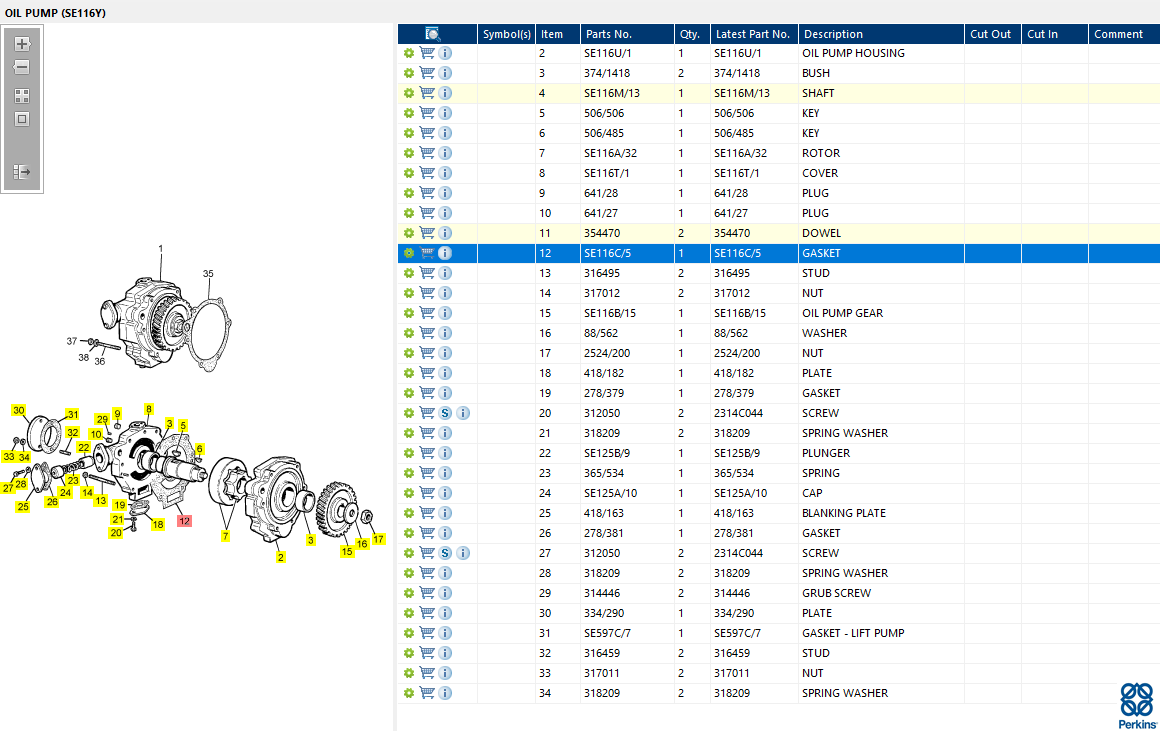The width and height of the screenshot is (1160, 731).
Task: Click description 'OIL PUMP HOUSING'
Action: point(853,53)
